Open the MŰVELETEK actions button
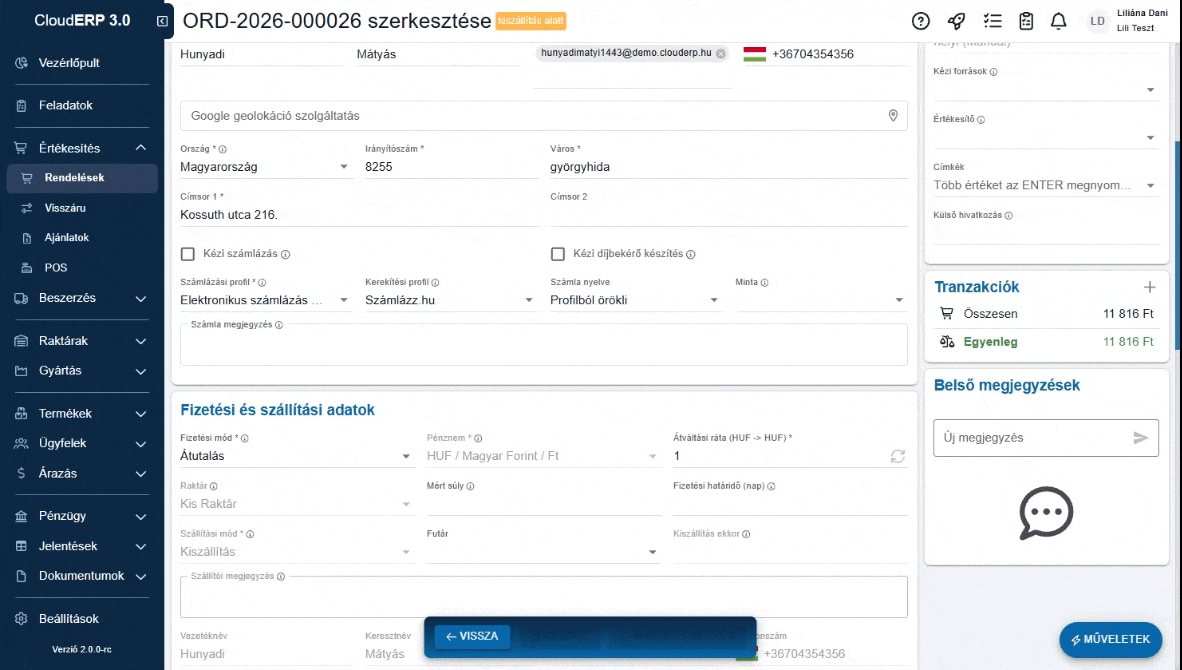Viewport: 1182px width, 670px height. tap(1110, 640)
